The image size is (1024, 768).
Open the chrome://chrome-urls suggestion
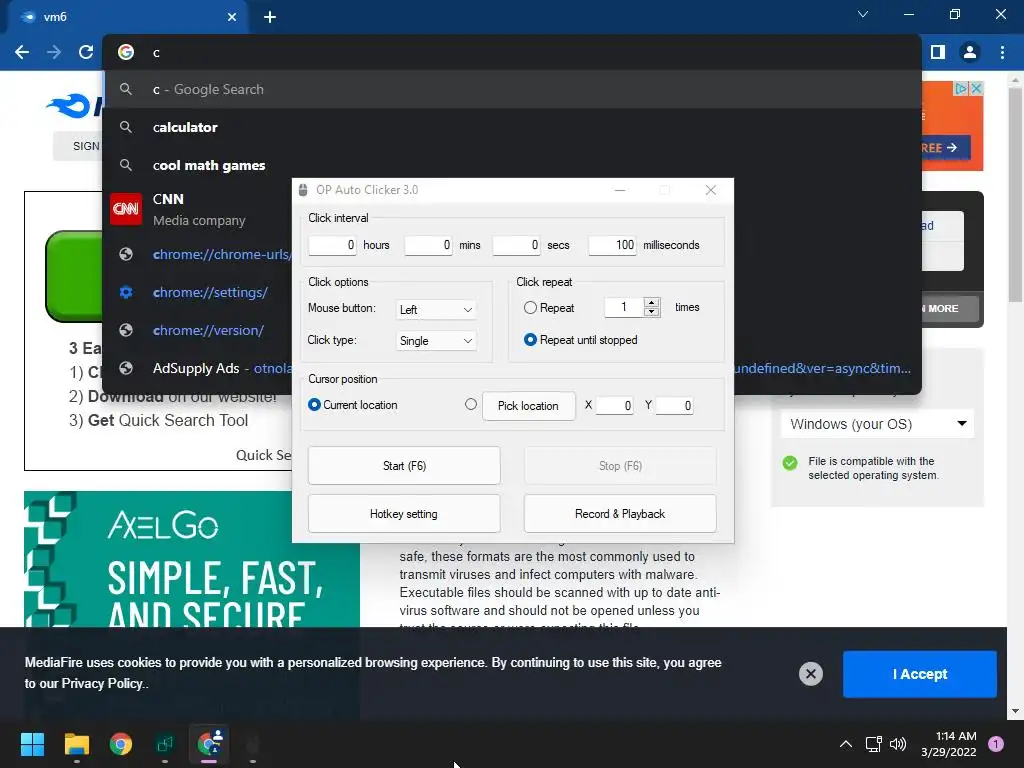click(x=199, y=254)
